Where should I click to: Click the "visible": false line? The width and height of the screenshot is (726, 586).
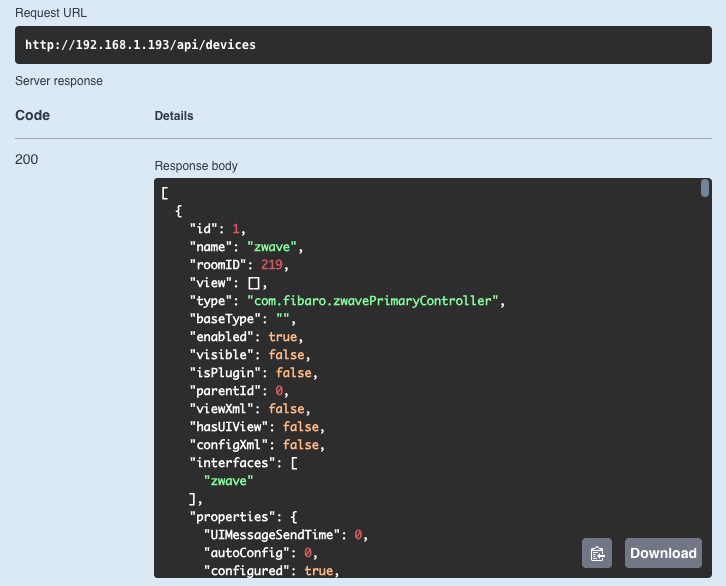[x=250, y=355]
